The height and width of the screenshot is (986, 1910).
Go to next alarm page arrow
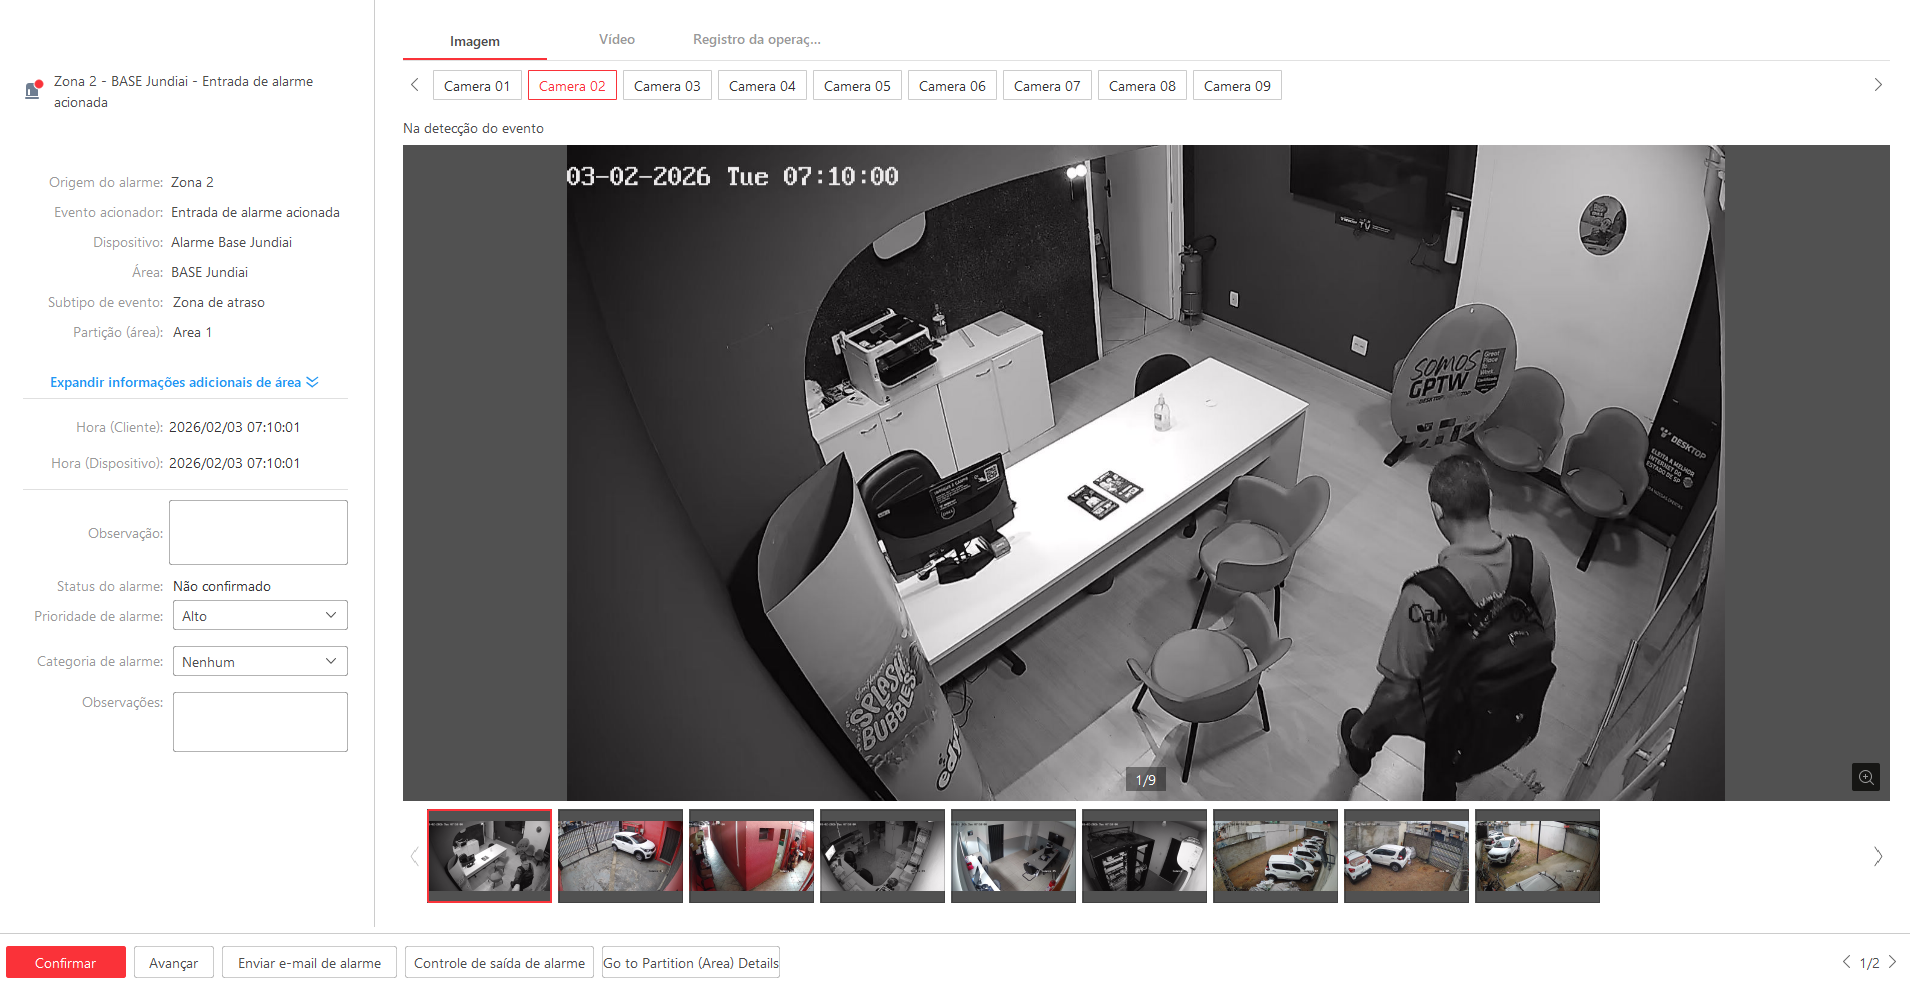(1892, 962)
